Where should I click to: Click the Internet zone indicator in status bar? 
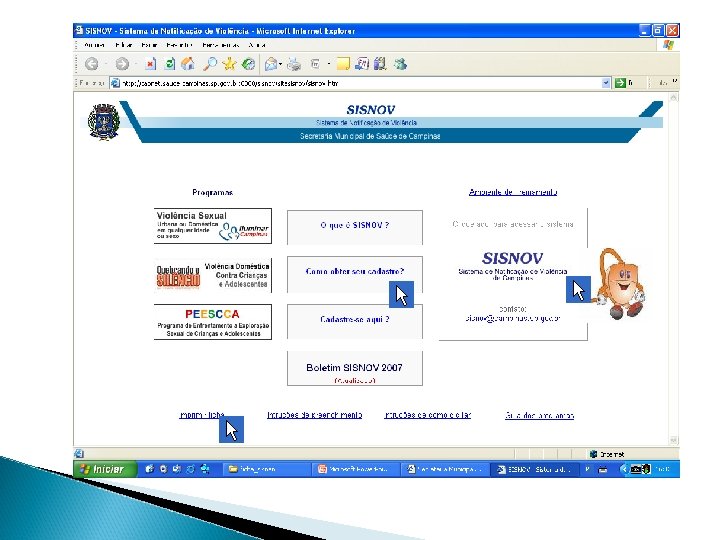(608, 454)
